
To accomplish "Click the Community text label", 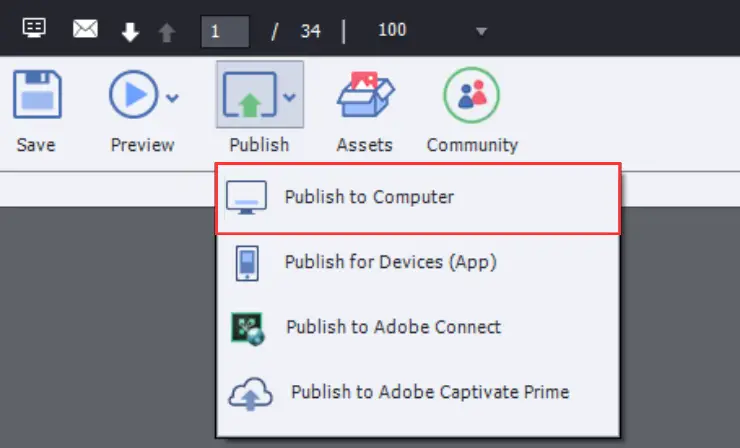I will [472, 145].
